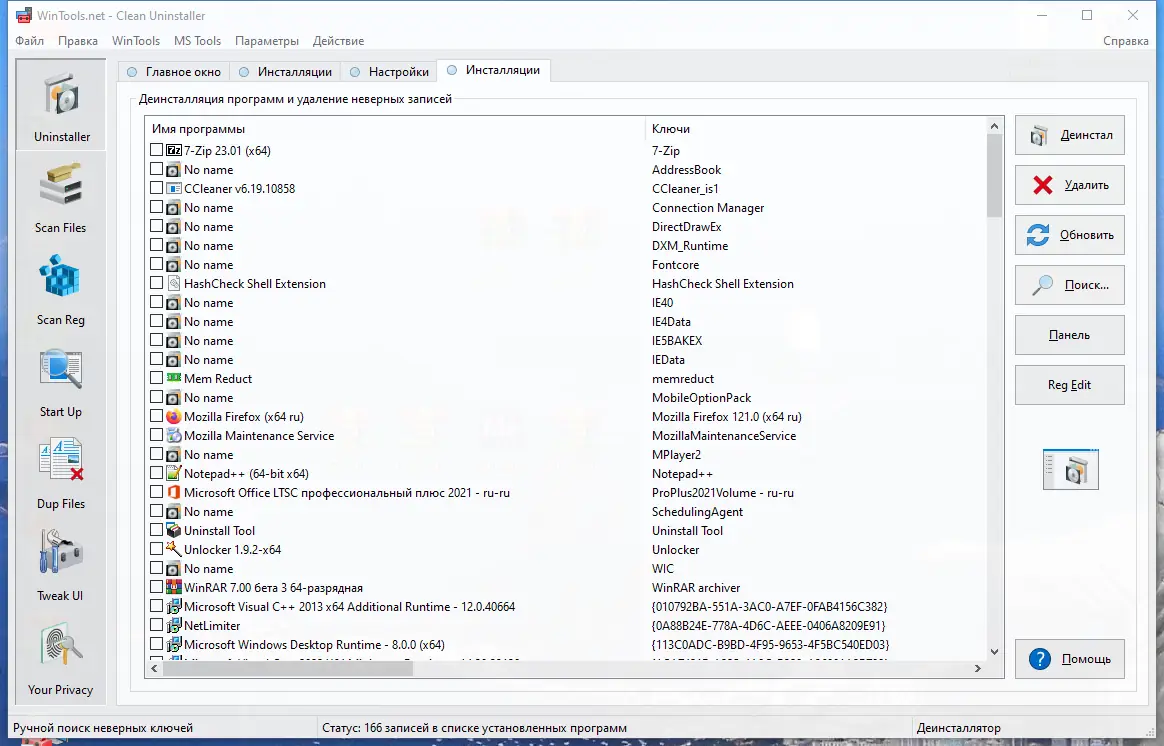This screenshot has height=746, width=1164.
Task: Click the NetLimiter installer icon
Action: [x=173, y=625]
